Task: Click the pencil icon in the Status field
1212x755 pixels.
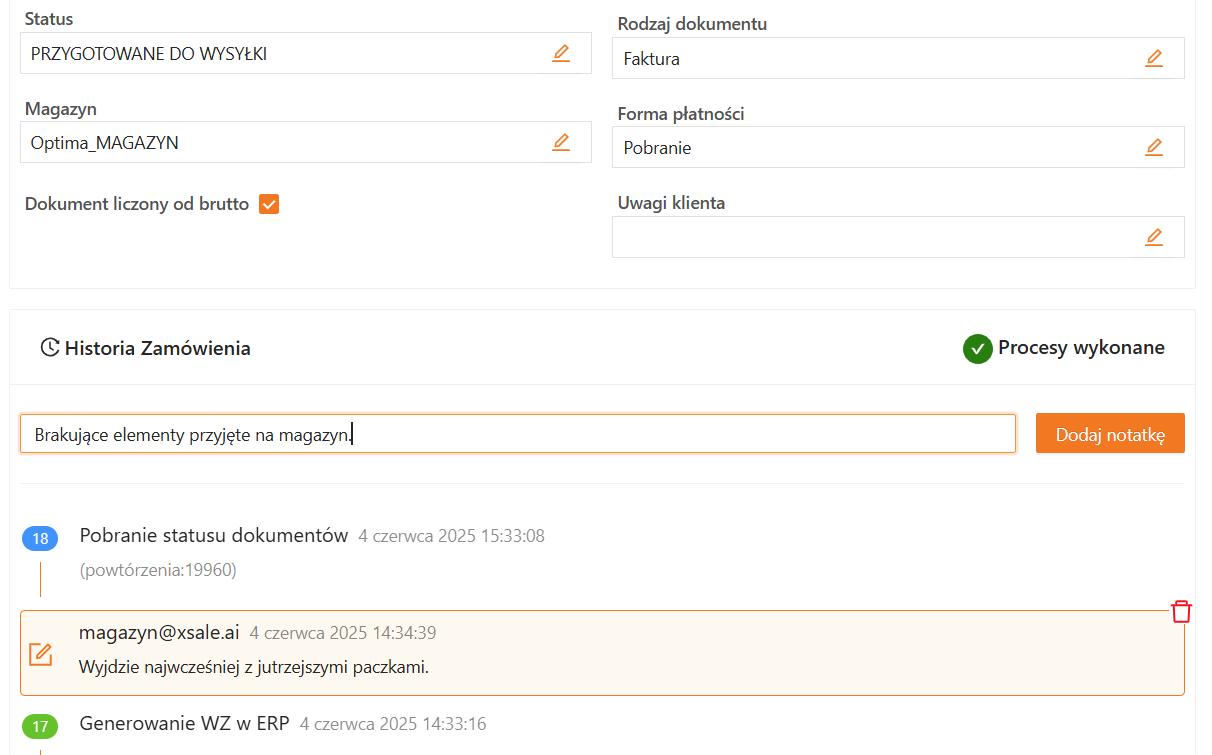Action: tap(561, 53)
